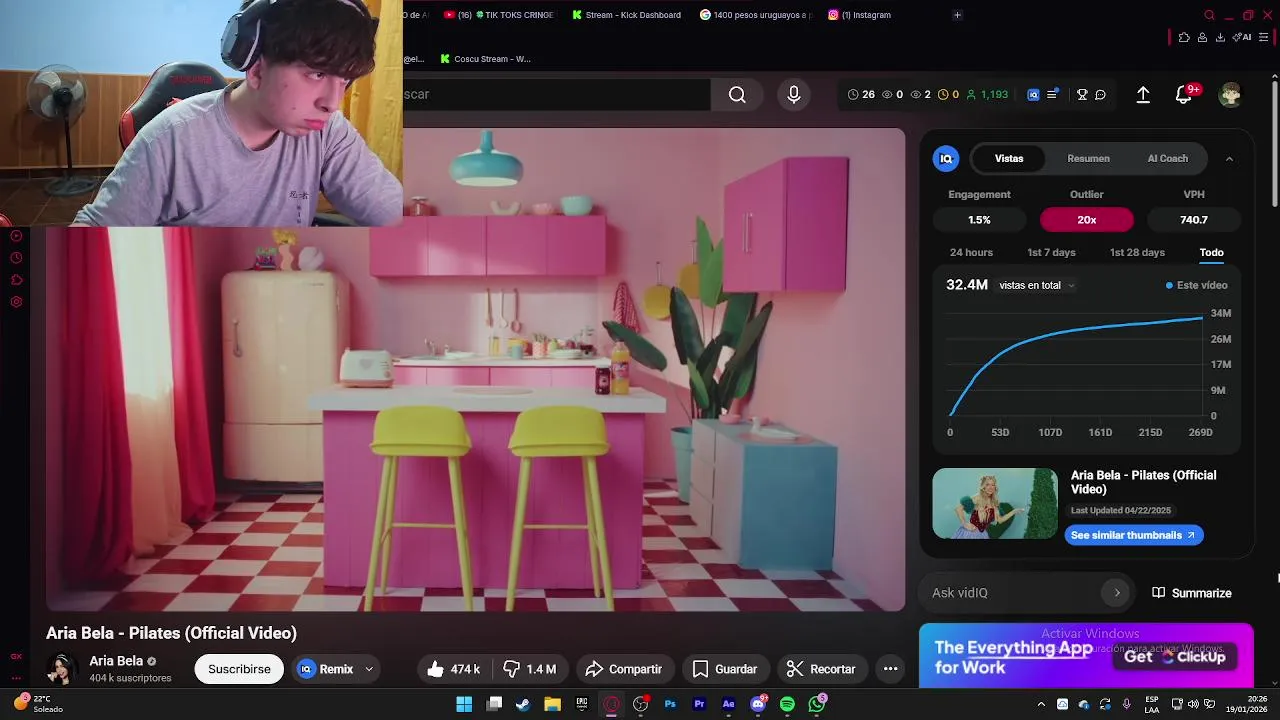Switch to Stream - Kick Dashboard tab
This screenshot has width=1280, height=720.
click(x=626, y=15)
